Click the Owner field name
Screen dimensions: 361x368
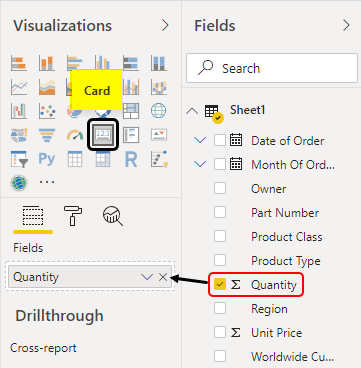[269, 189]
